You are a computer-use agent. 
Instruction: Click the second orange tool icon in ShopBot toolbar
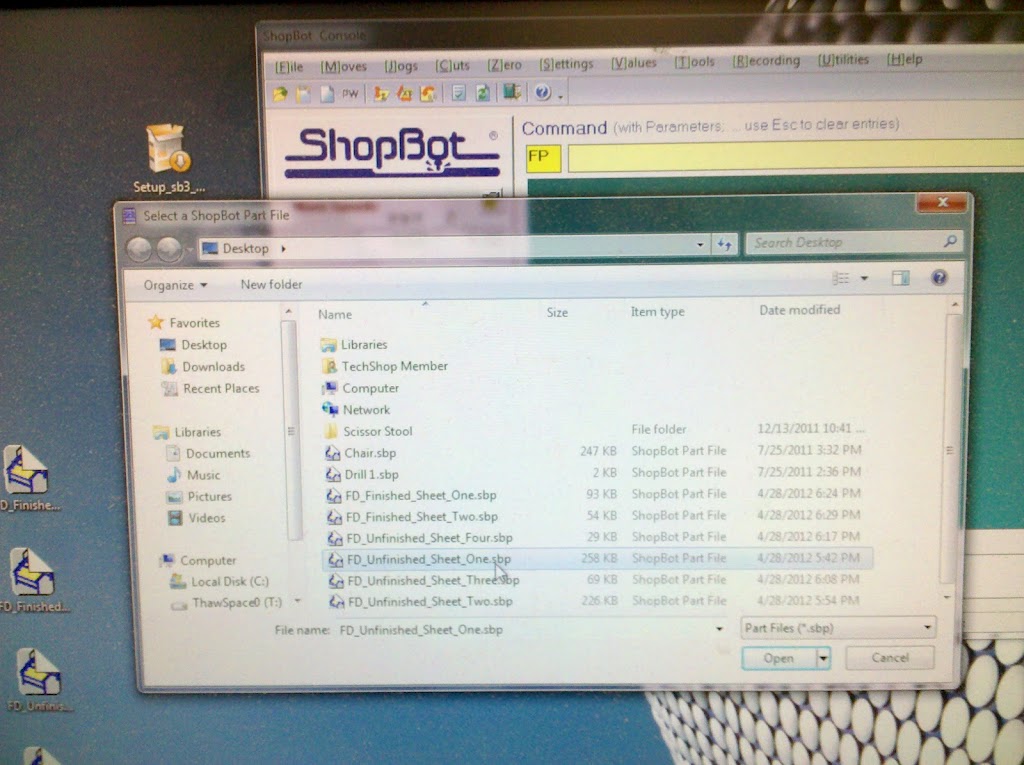(405, 94)
